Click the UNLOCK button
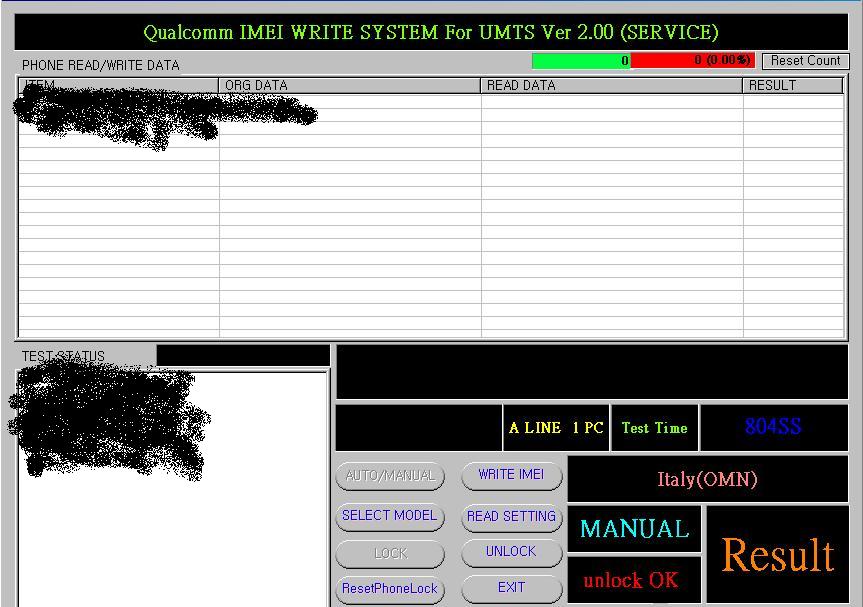This screenshot has height=607, width=863. (511, 552)
